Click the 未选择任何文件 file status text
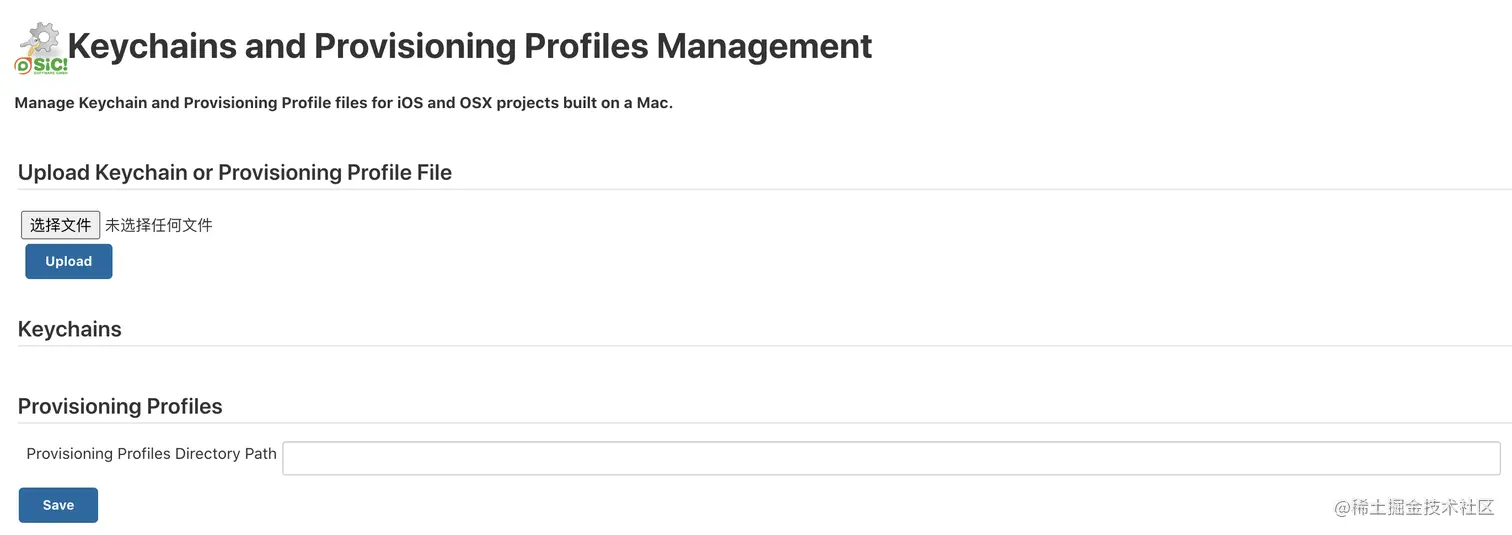The height and width of the screenshot is (535, 1512). pos(159,225)
